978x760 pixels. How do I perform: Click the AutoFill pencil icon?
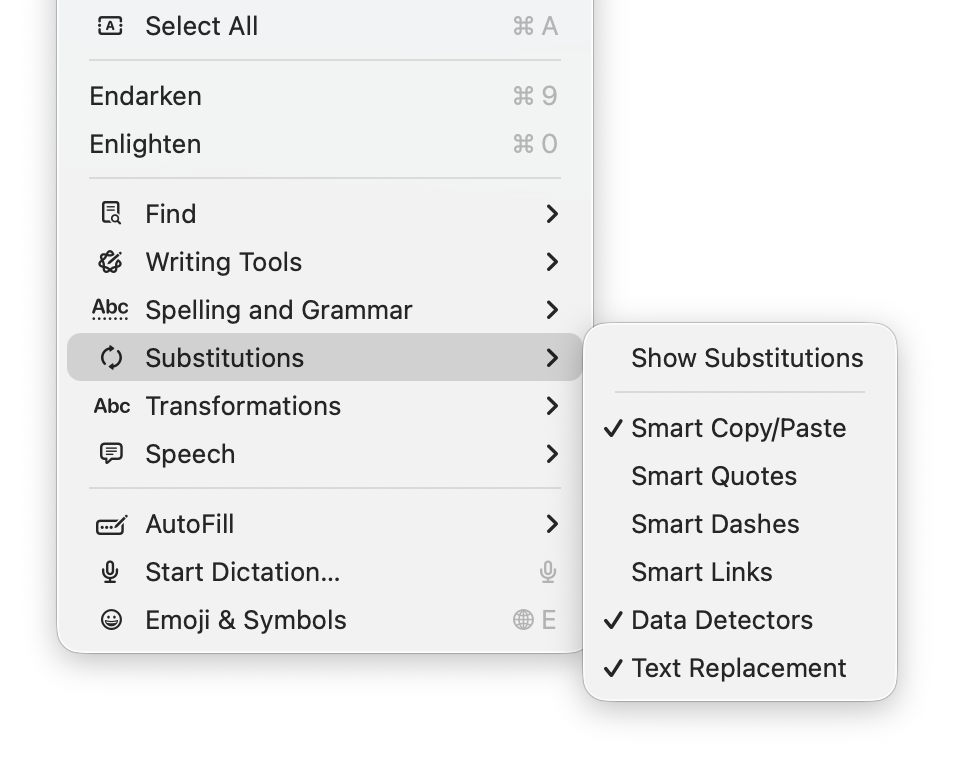coord(111,524)
